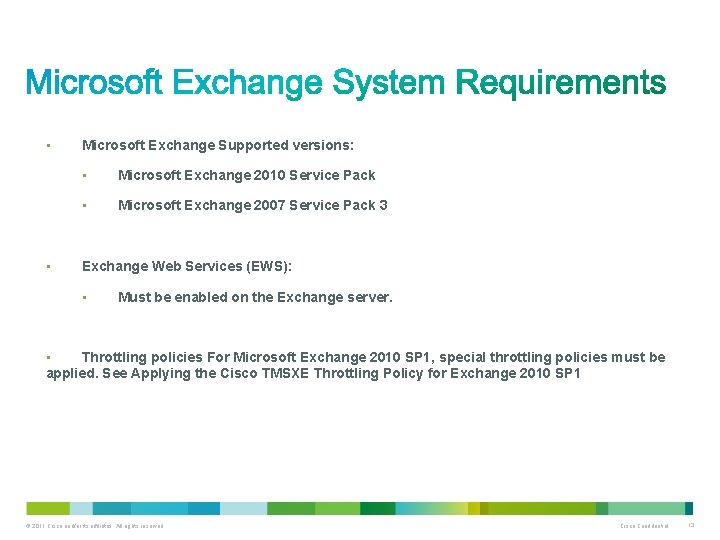Select the line "Microsoft Exchange Supported versions:"
The height and width of the screenshot is (540, 720).
tap(218, 146)
